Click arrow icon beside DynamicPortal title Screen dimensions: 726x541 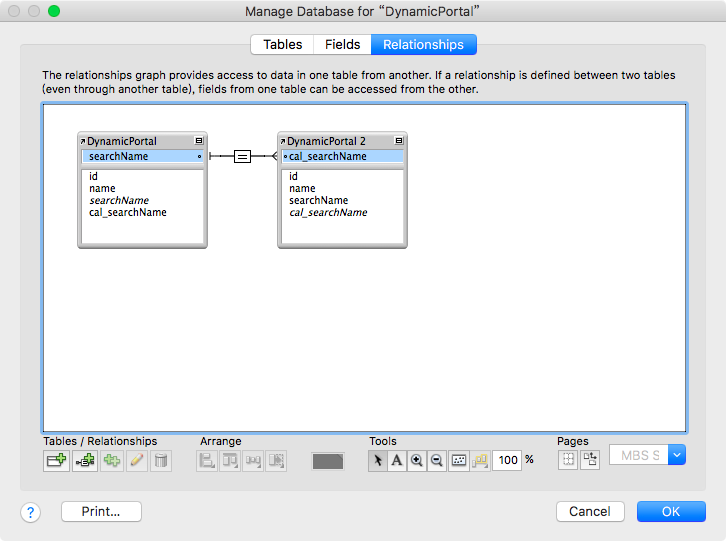(82, 141)
